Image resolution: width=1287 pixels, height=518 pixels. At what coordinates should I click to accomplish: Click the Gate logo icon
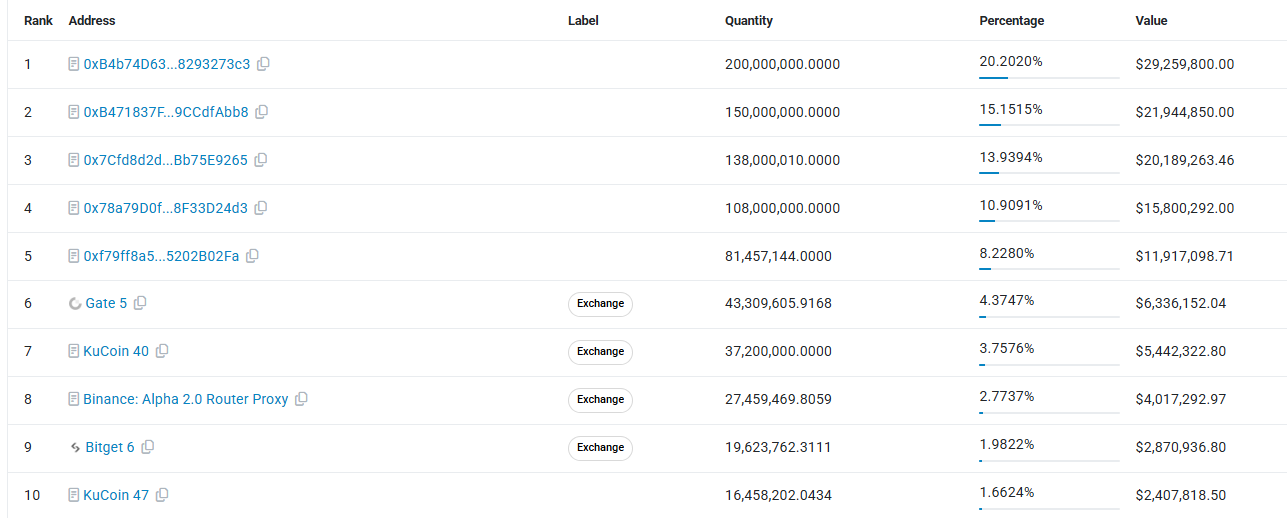[x=75, y=303]
